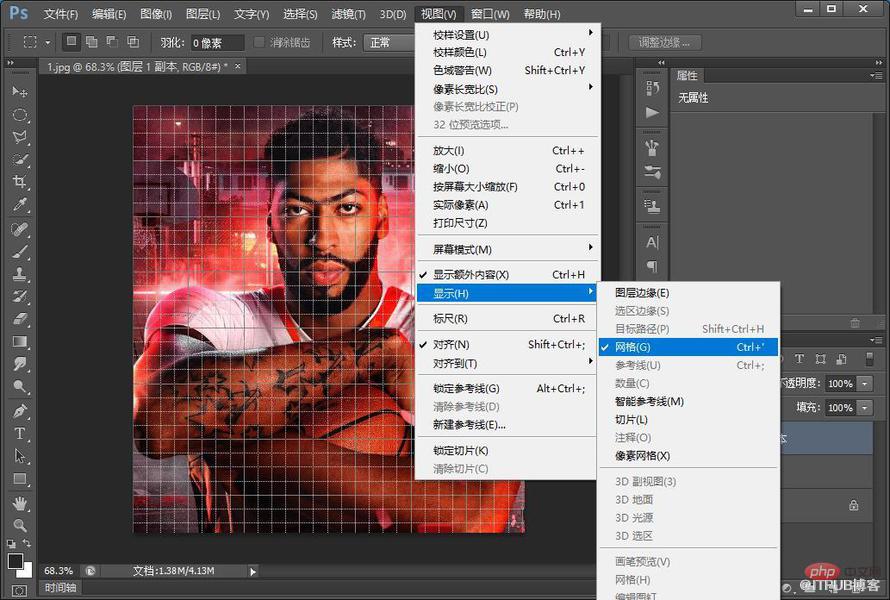The height and width of the screenshot is (600, 890).
Task: Open the 样式 style dropdown
Action: coord(390,43)
